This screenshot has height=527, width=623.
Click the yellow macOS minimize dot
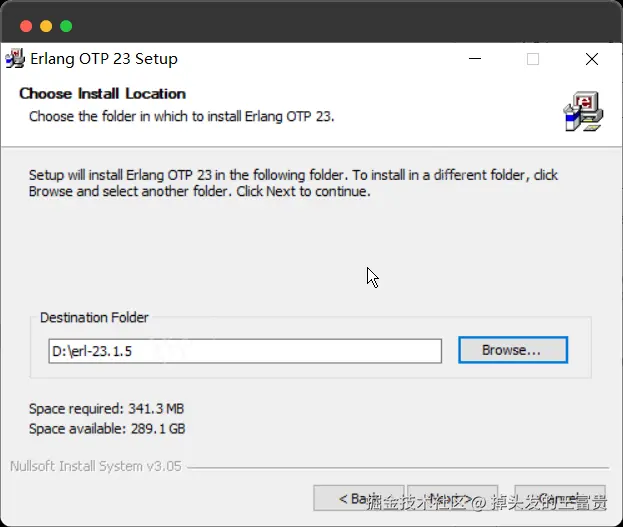pos(46,26)
